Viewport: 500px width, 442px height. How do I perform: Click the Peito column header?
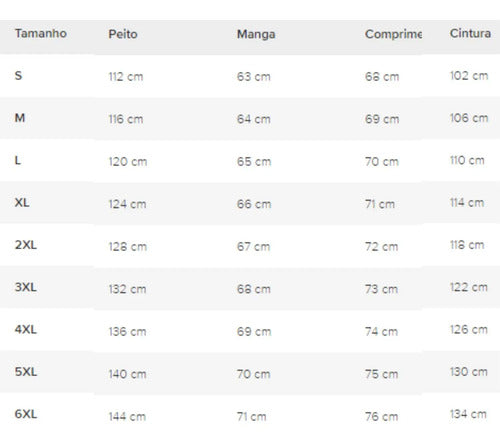[x=123, y=34]
